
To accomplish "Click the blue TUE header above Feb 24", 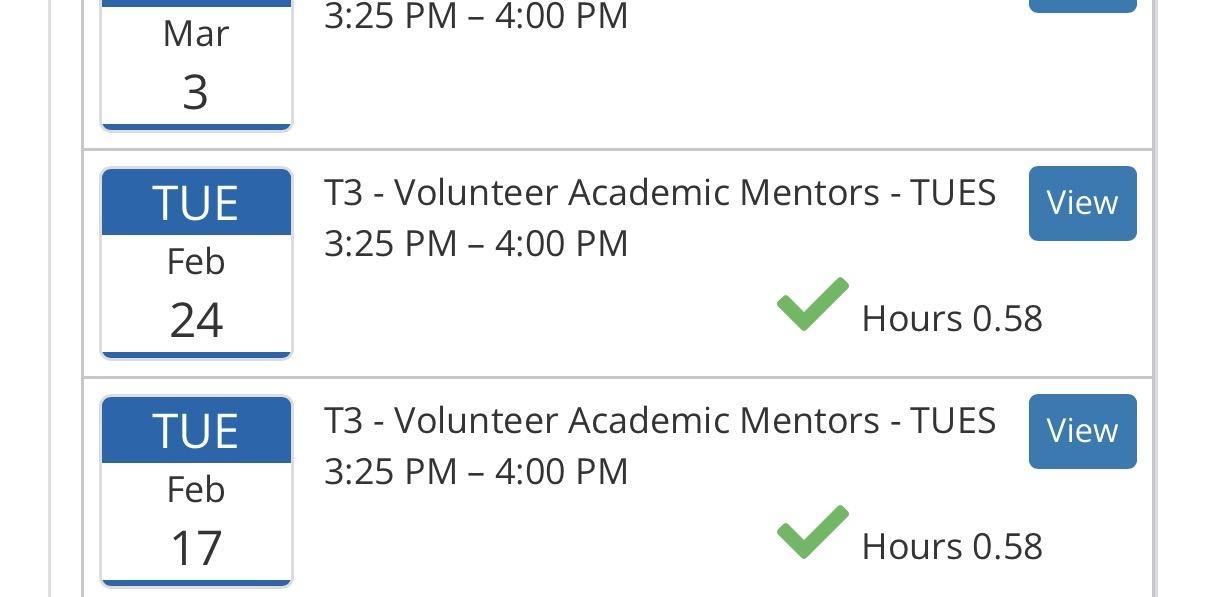I will pyautogui.click(x=196, y=203).
